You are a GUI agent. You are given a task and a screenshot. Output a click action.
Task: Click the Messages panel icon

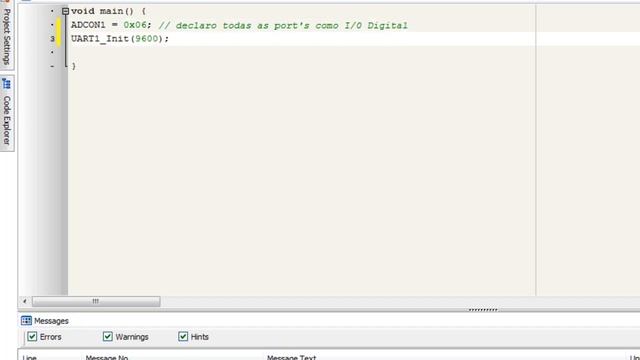click(26, 321)
